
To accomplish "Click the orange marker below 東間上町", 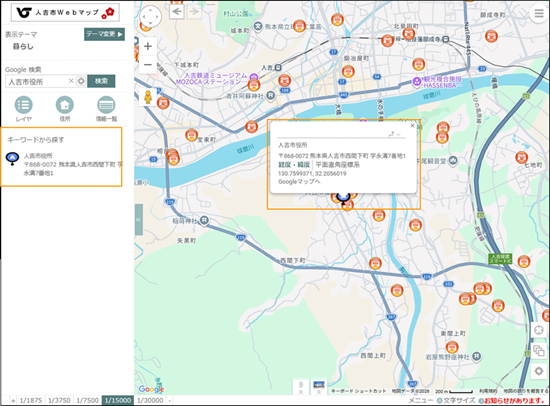I will tap(452, 348).
